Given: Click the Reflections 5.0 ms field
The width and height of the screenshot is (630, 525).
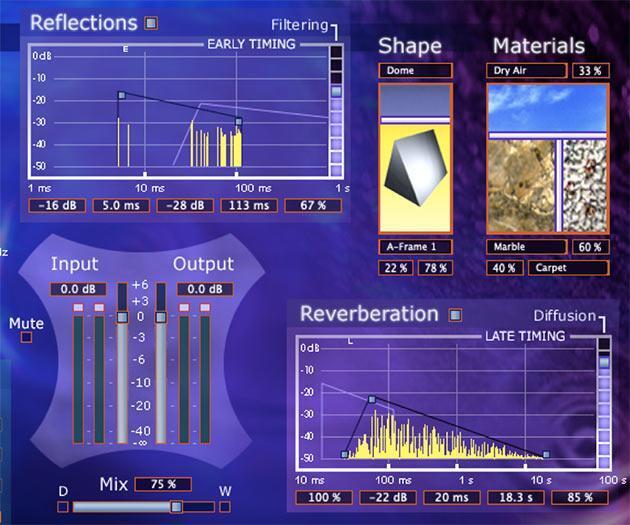Looking at the screenshot, I should tap(121, 206).
